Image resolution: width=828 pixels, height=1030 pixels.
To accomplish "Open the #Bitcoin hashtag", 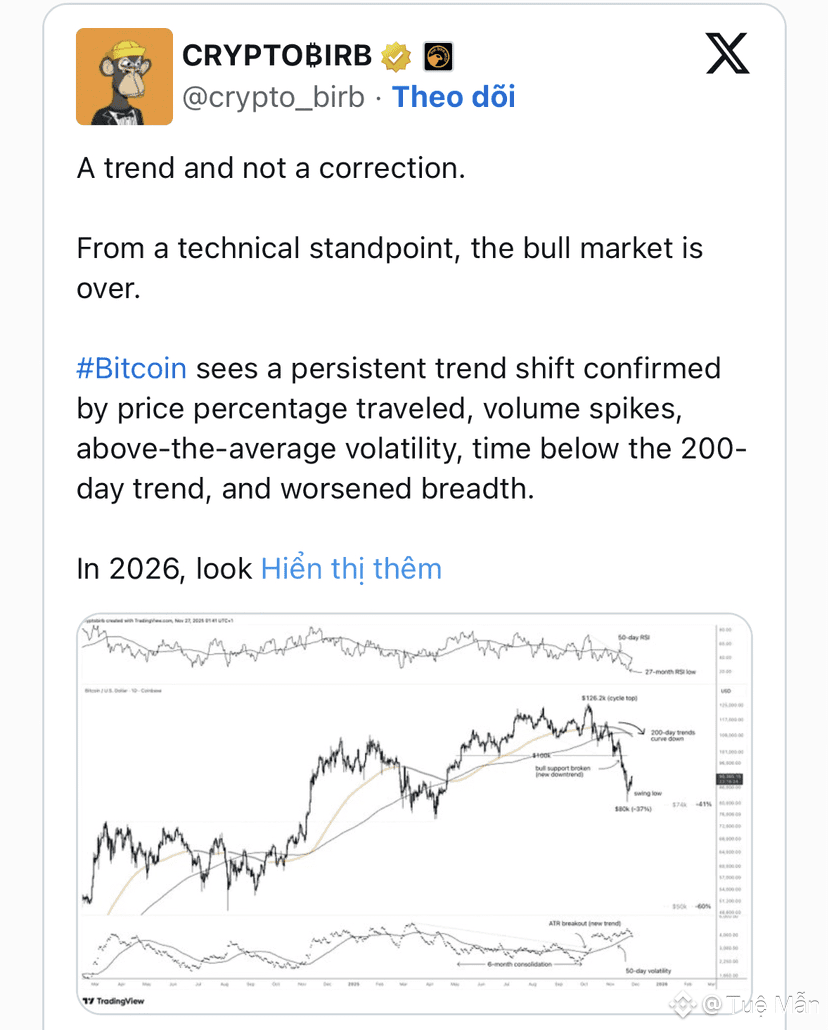I will coord(131,368).
